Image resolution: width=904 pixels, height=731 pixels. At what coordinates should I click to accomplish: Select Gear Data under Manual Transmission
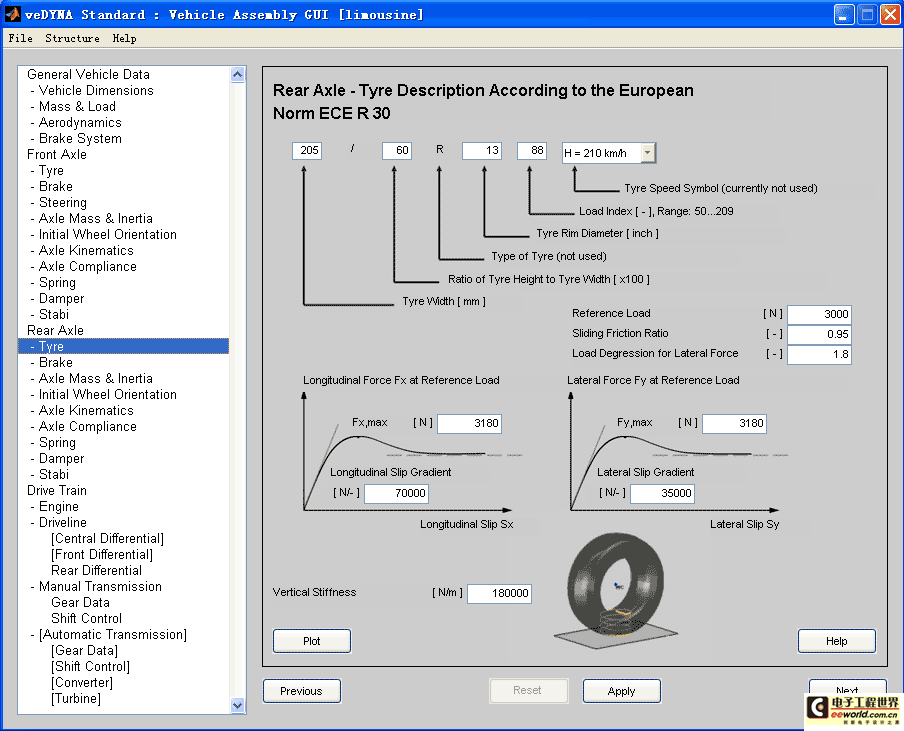pos(80,602)
